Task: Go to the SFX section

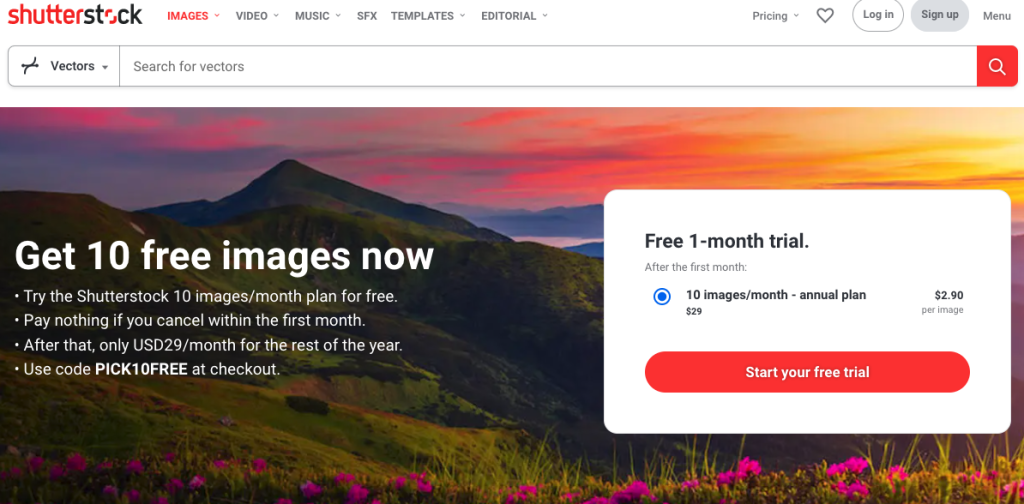Action: (x=367, y=16)
